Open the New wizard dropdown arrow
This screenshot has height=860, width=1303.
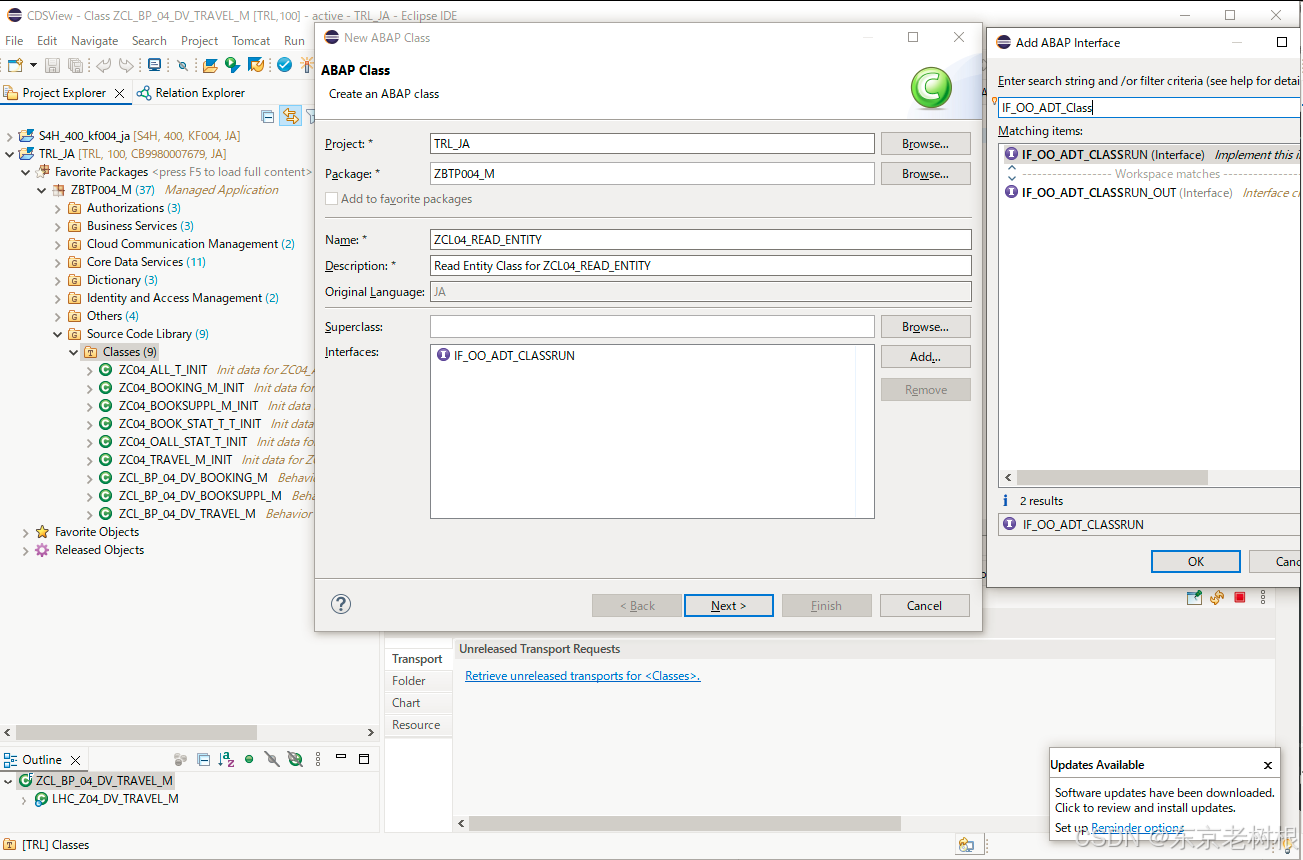33,65
